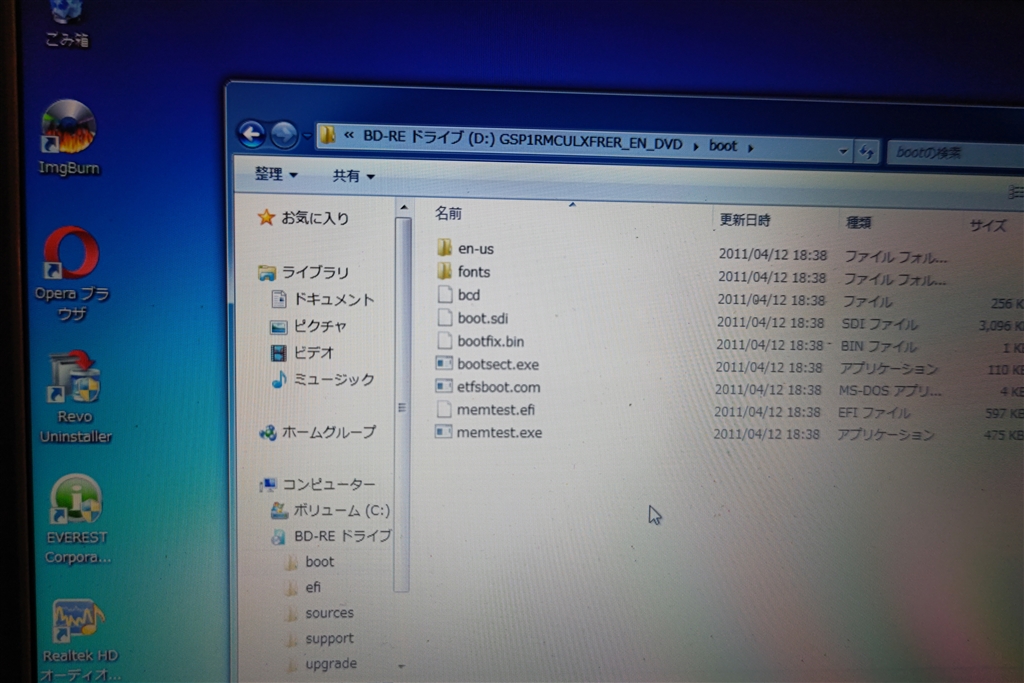The height and width of the screenshot is (683, 1024).
Task: Click the Favorites star (お気に入り) icon
Action: (x=266, y=217)
